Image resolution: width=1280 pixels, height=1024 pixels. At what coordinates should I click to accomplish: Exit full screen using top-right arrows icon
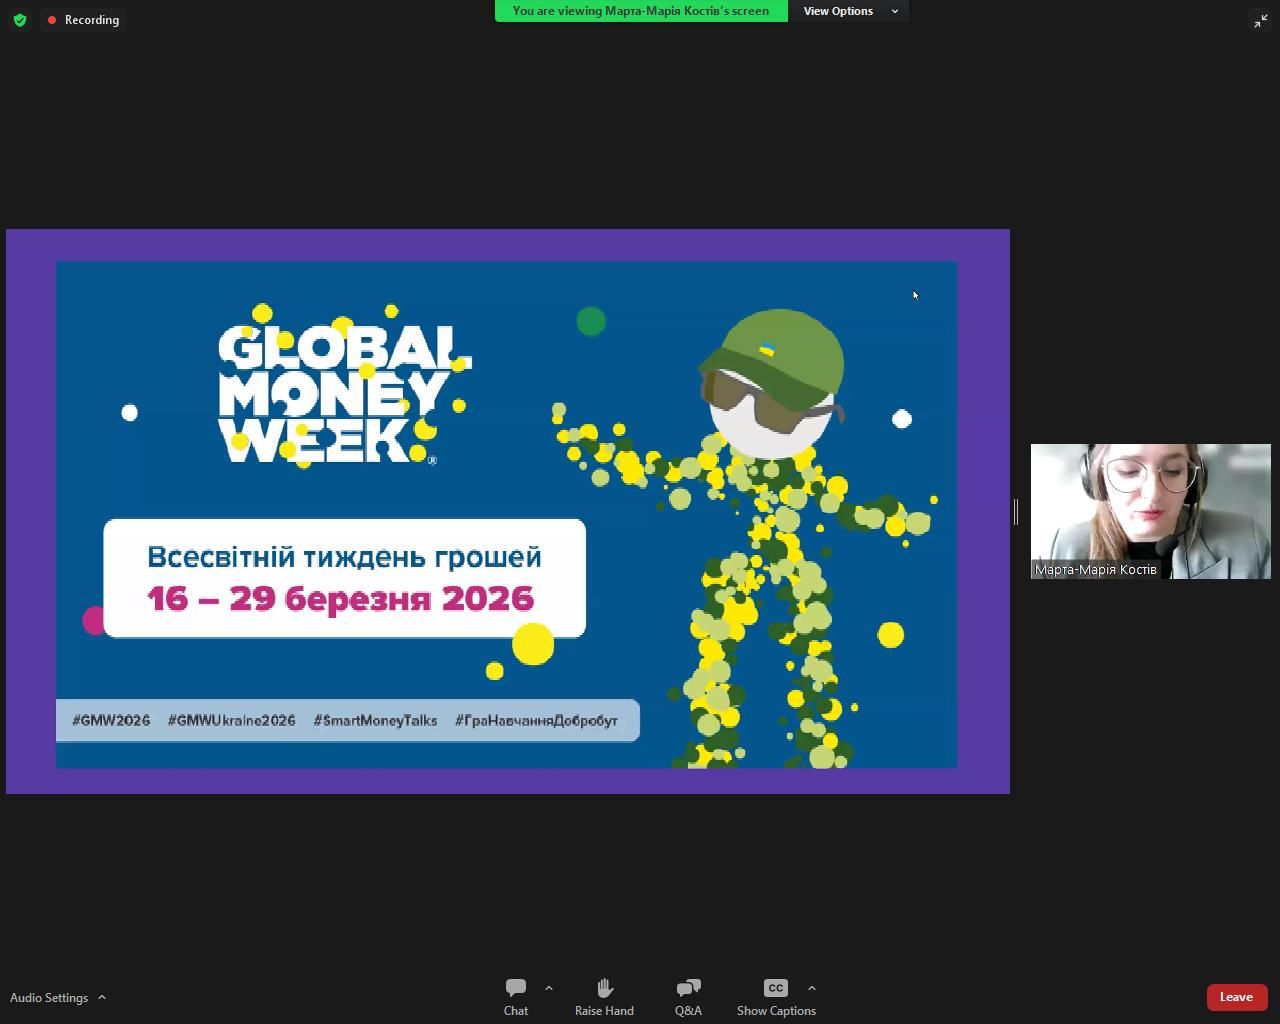coord(1260,21)
